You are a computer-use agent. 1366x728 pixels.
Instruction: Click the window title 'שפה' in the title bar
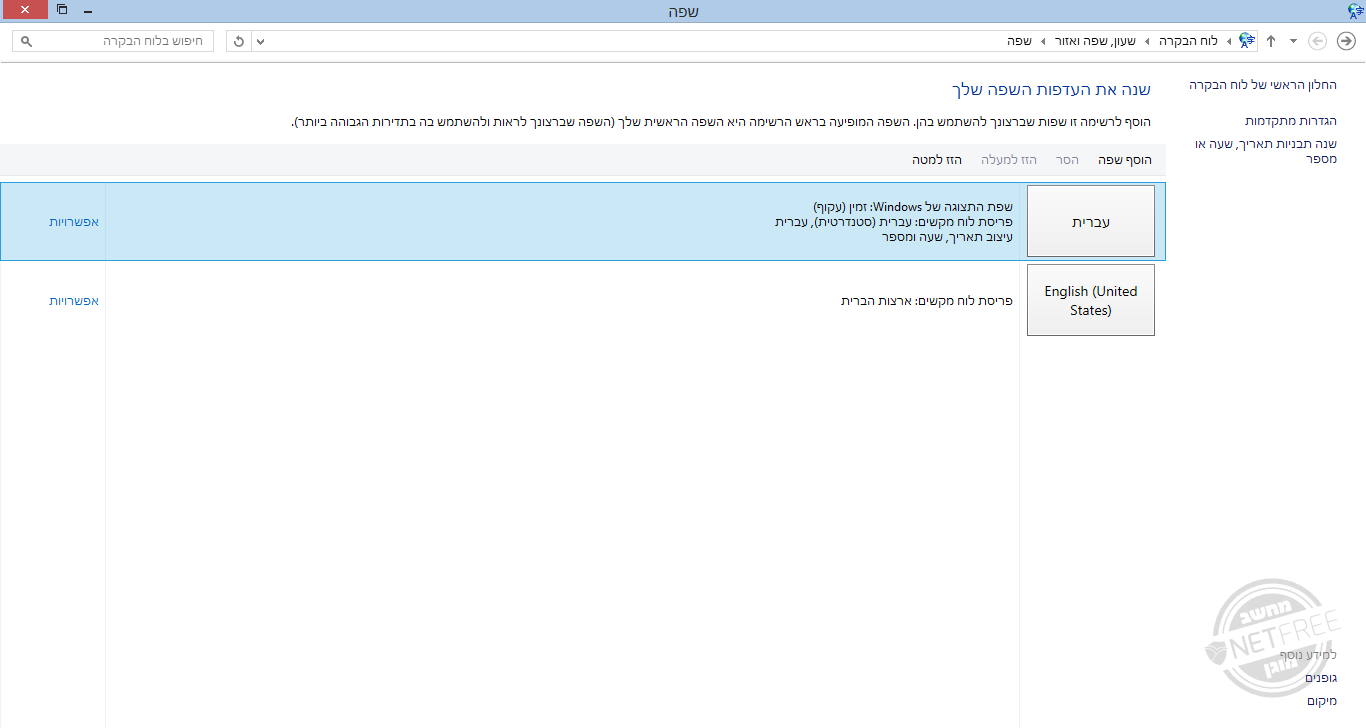683,10
